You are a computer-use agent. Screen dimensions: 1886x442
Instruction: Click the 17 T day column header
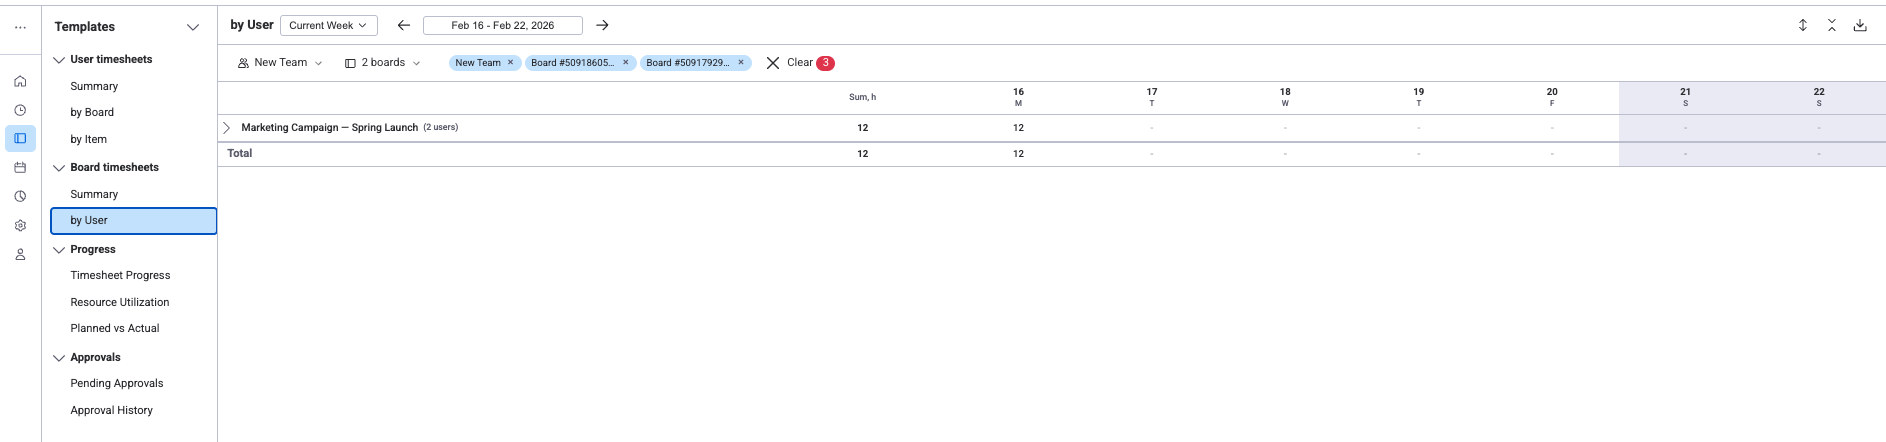click(1152, 97)
